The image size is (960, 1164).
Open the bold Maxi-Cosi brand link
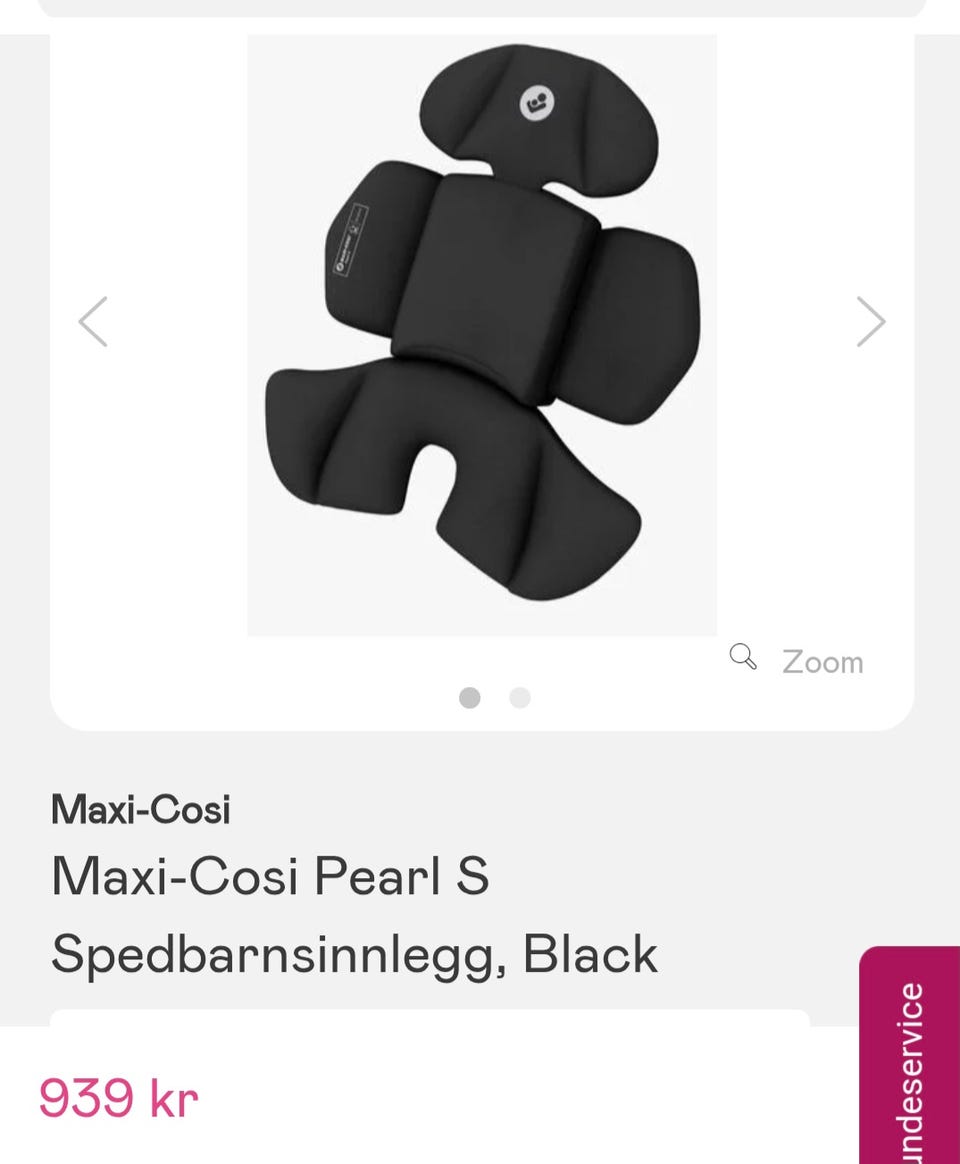(140, 809)
